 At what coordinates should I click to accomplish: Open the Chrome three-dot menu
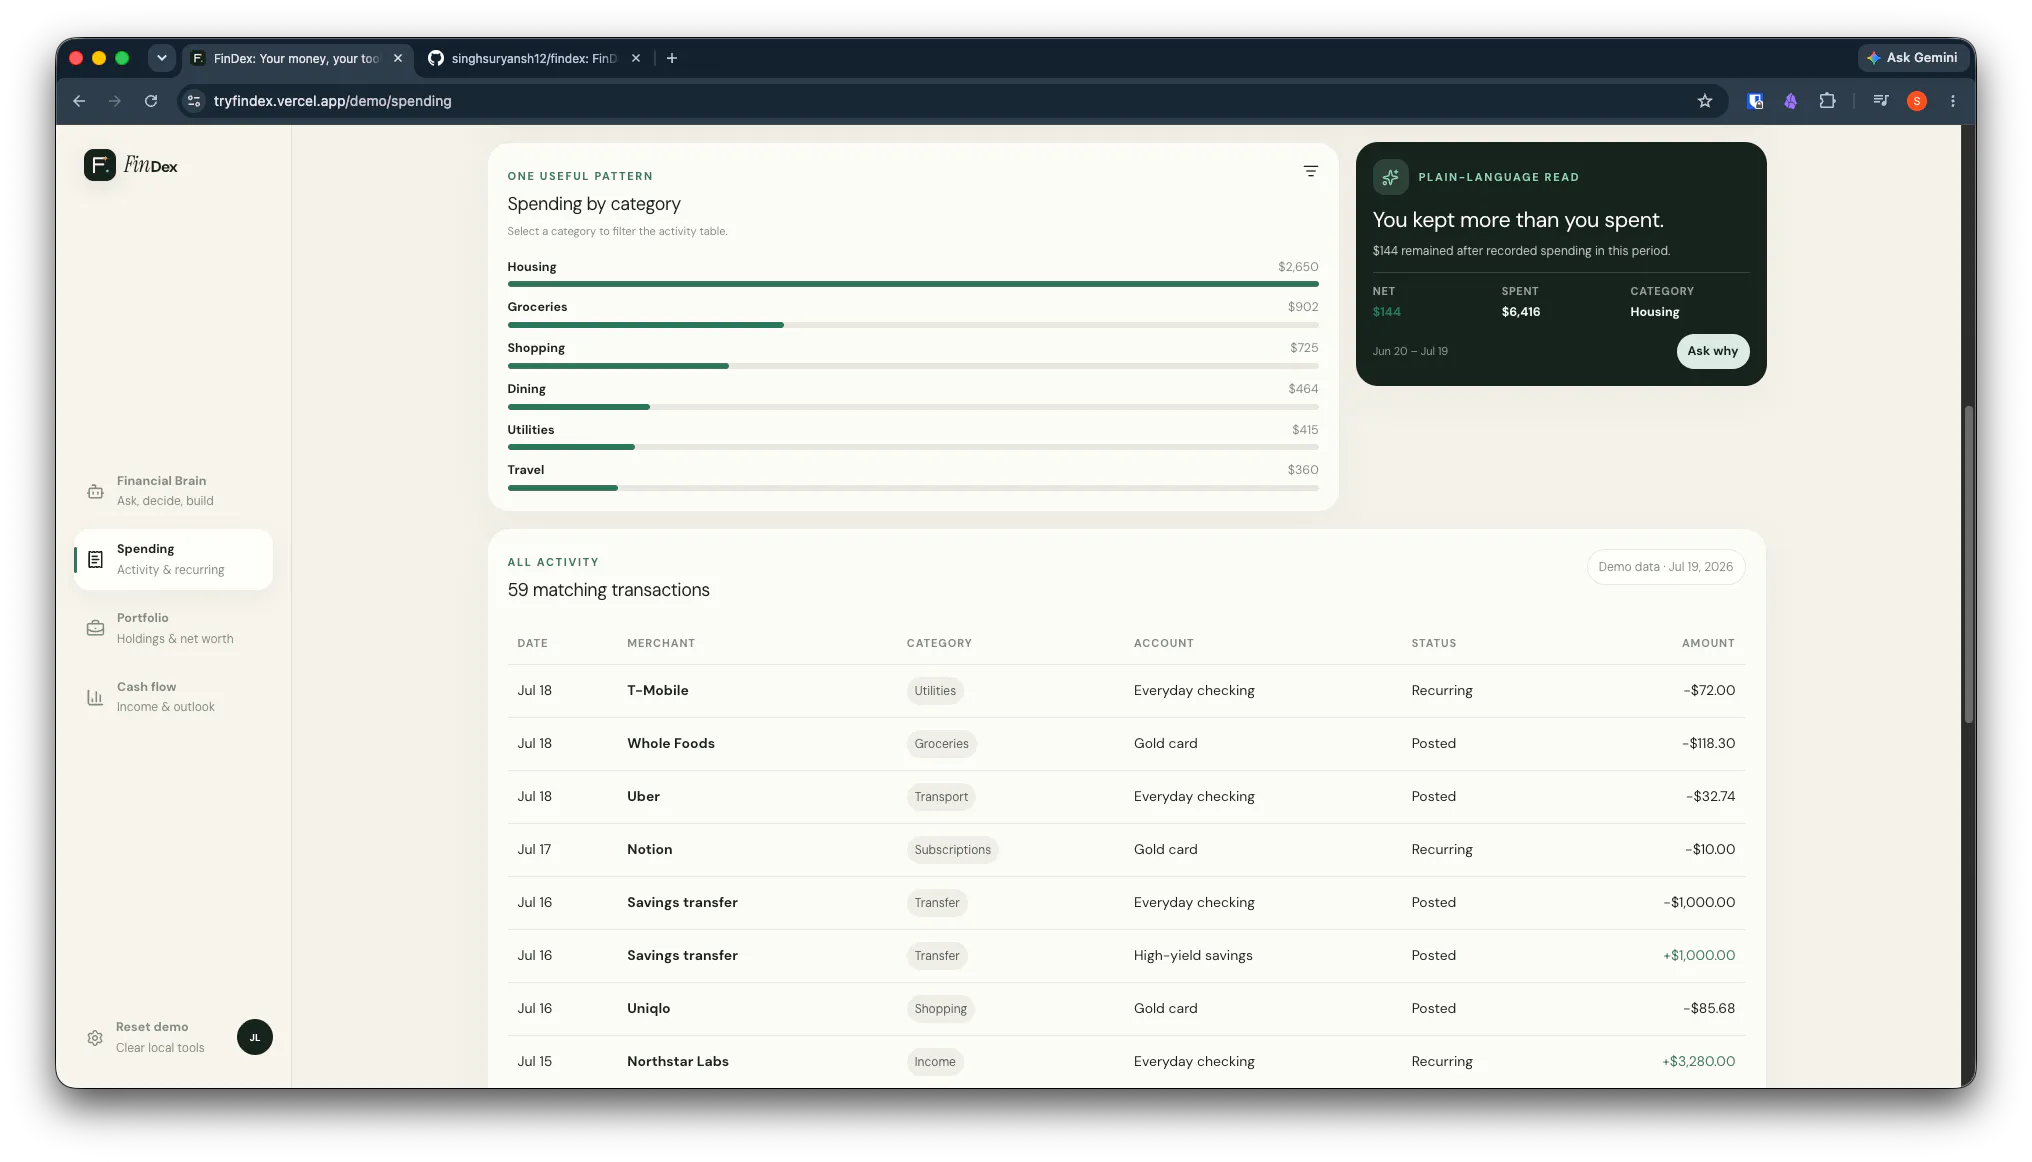1953,101
